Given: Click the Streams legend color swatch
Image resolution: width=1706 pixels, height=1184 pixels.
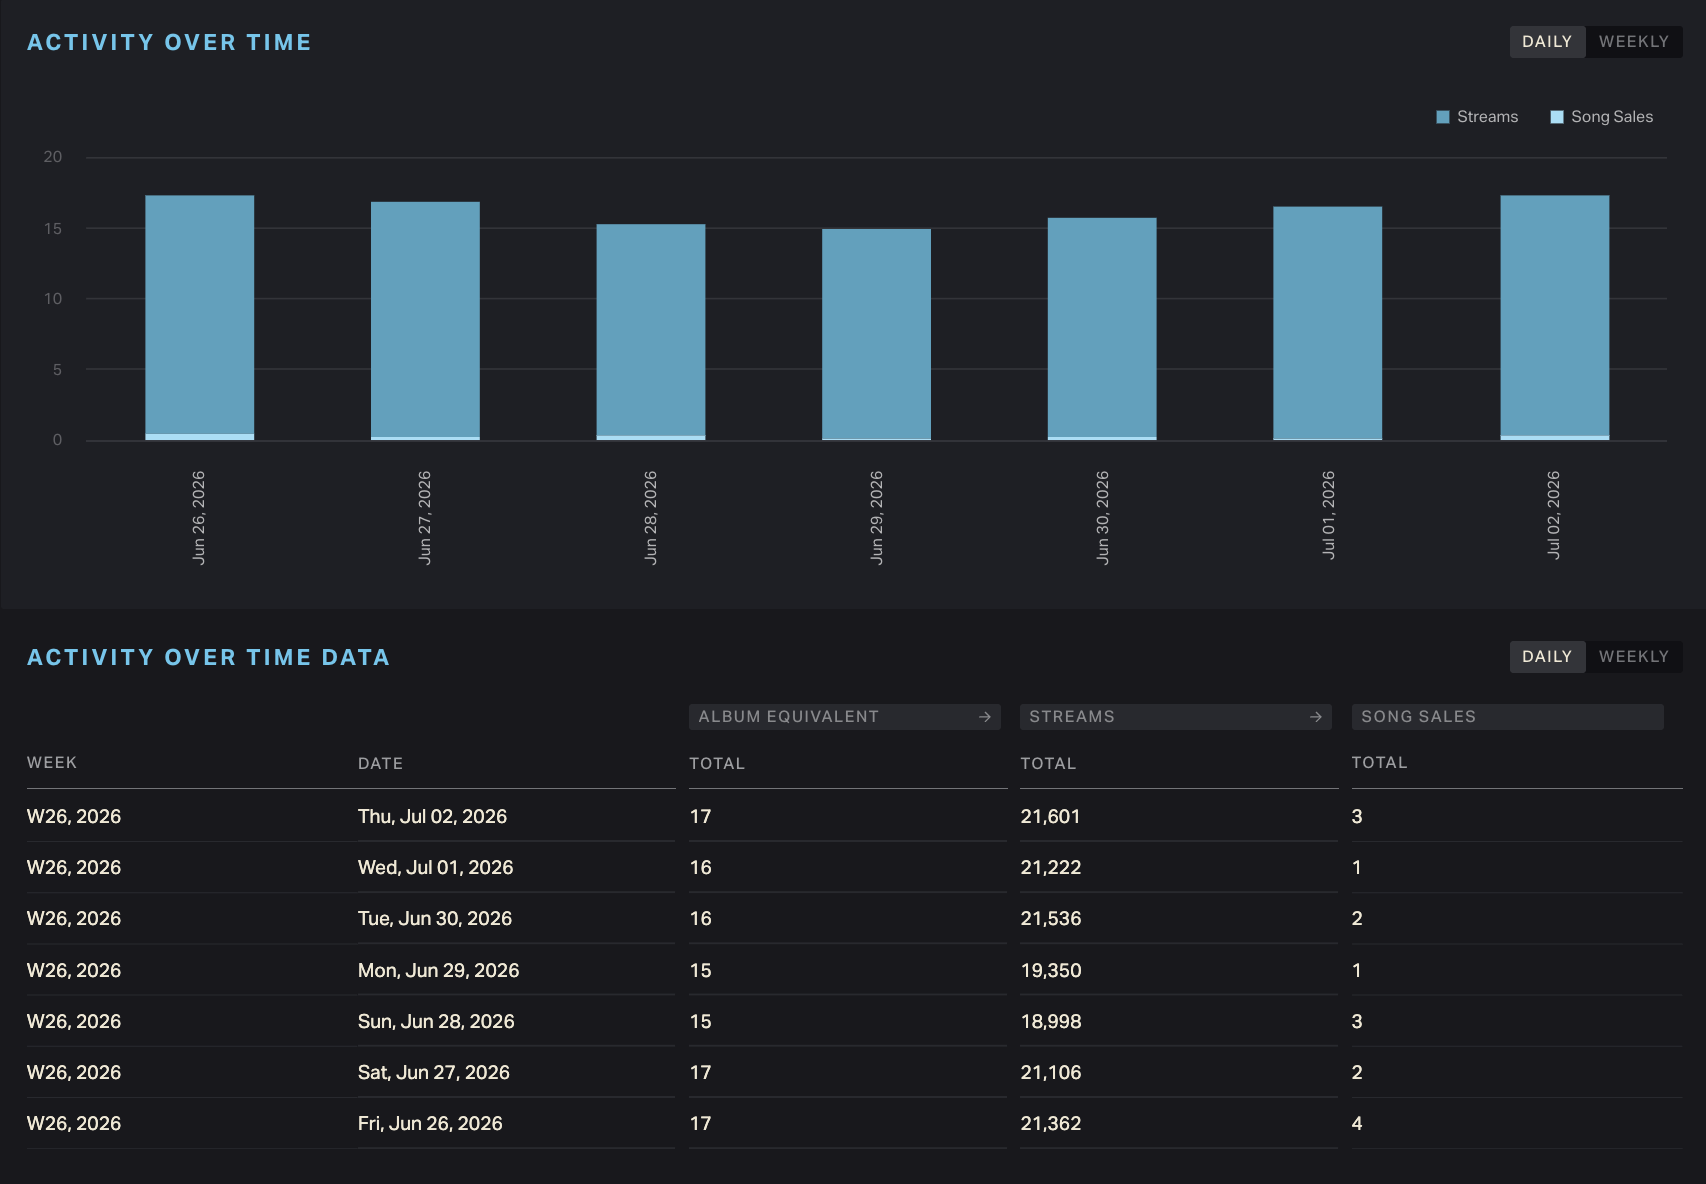Looking at the screenshot, I should click(x=1443, y=117).
